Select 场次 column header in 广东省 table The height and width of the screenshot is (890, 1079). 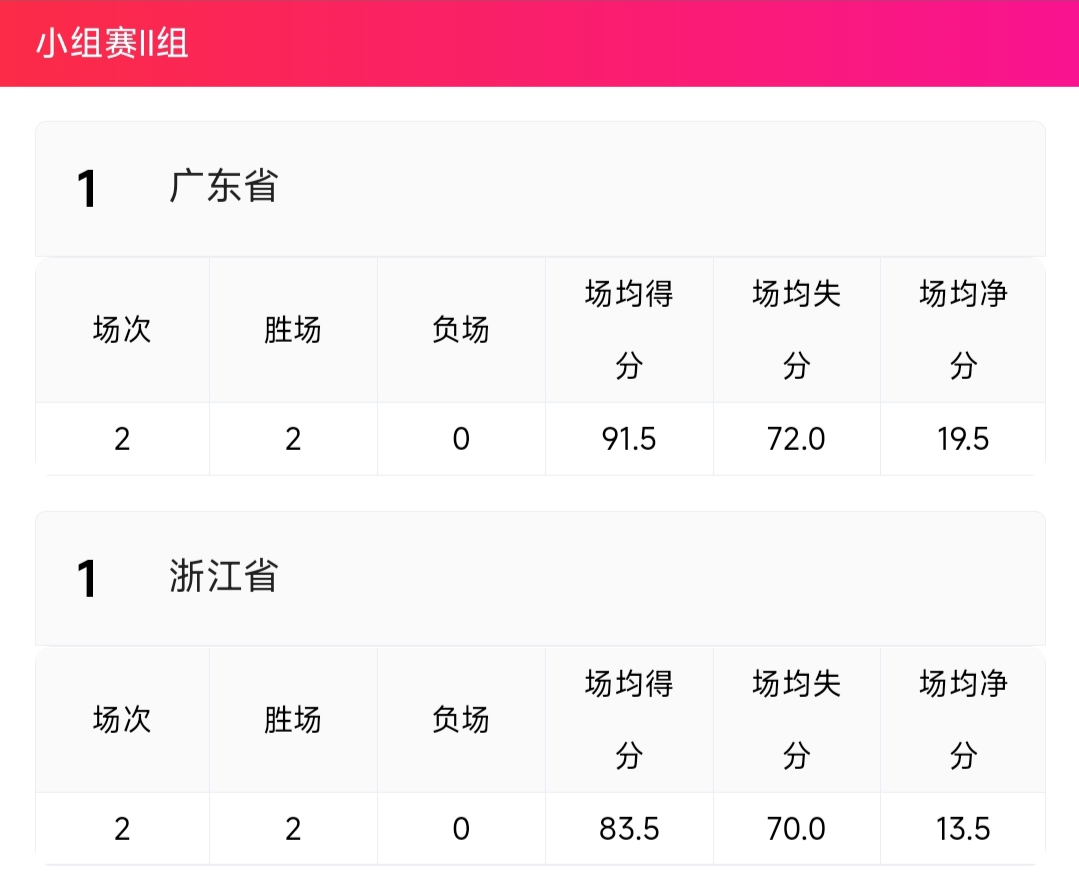click(122, 330)
